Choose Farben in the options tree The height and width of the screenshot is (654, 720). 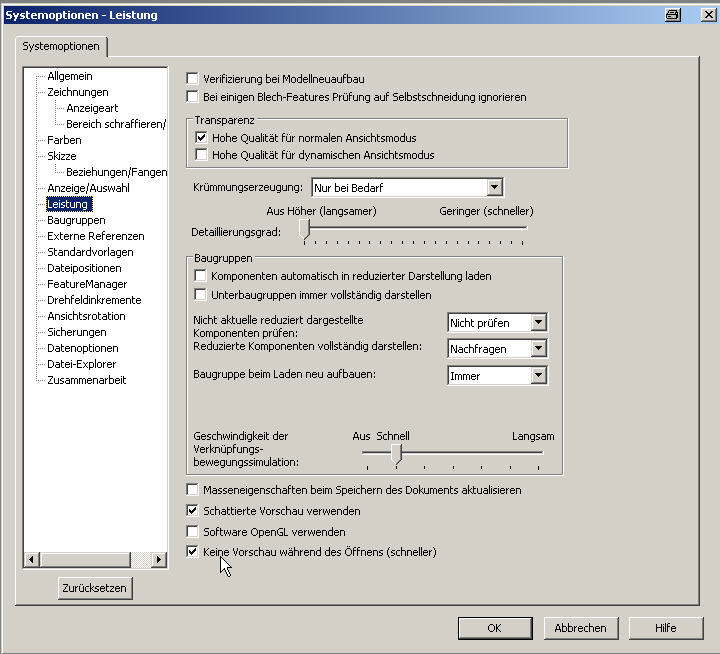point(64,140)
